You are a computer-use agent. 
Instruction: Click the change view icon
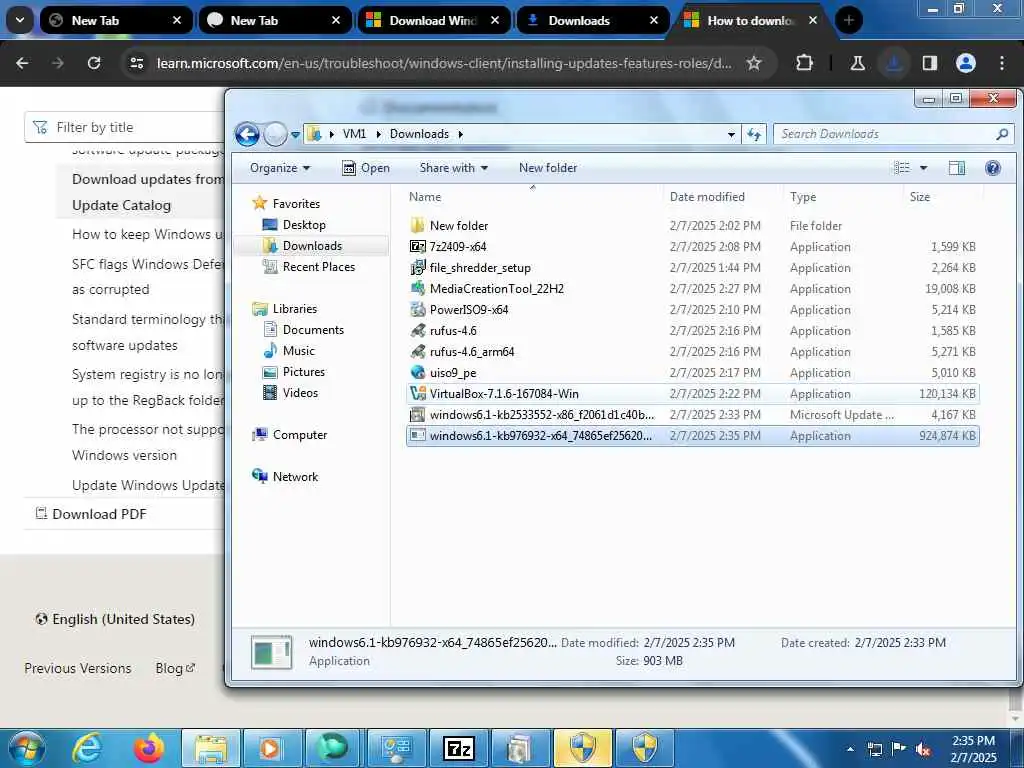[x=902, y=168]
